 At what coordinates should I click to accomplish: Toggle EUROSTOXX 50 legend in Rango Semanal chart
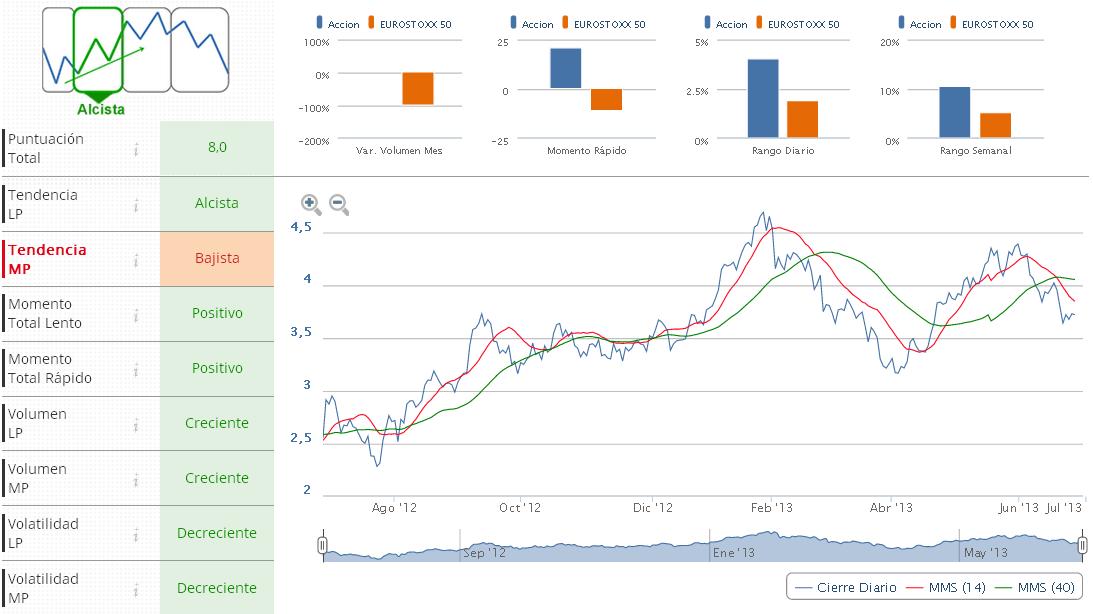pos(987,24)
